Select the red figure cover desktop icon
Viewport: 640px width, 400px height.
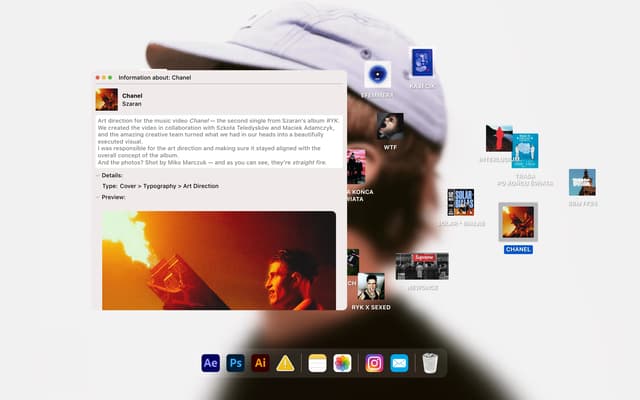499,138
